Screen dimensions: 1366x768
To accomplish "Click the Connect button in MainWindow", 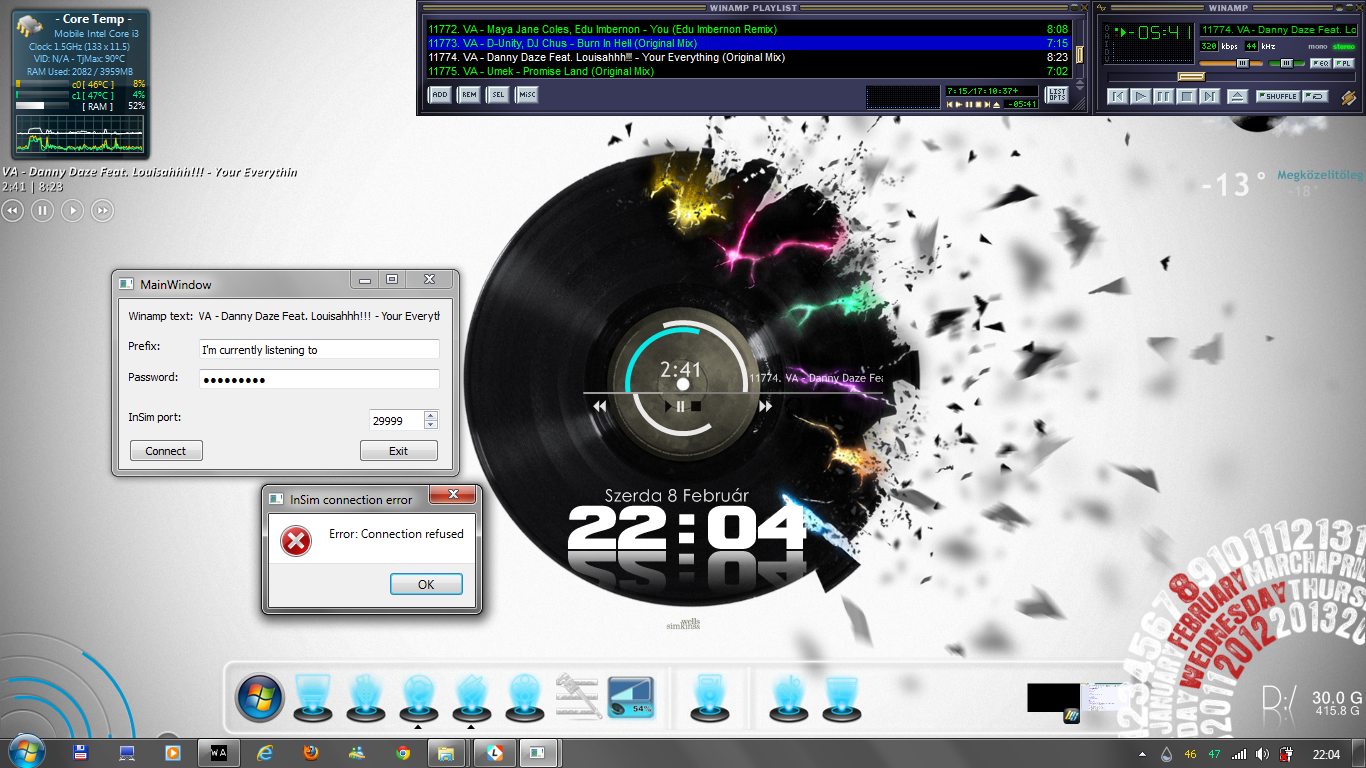I will point(166,451).
